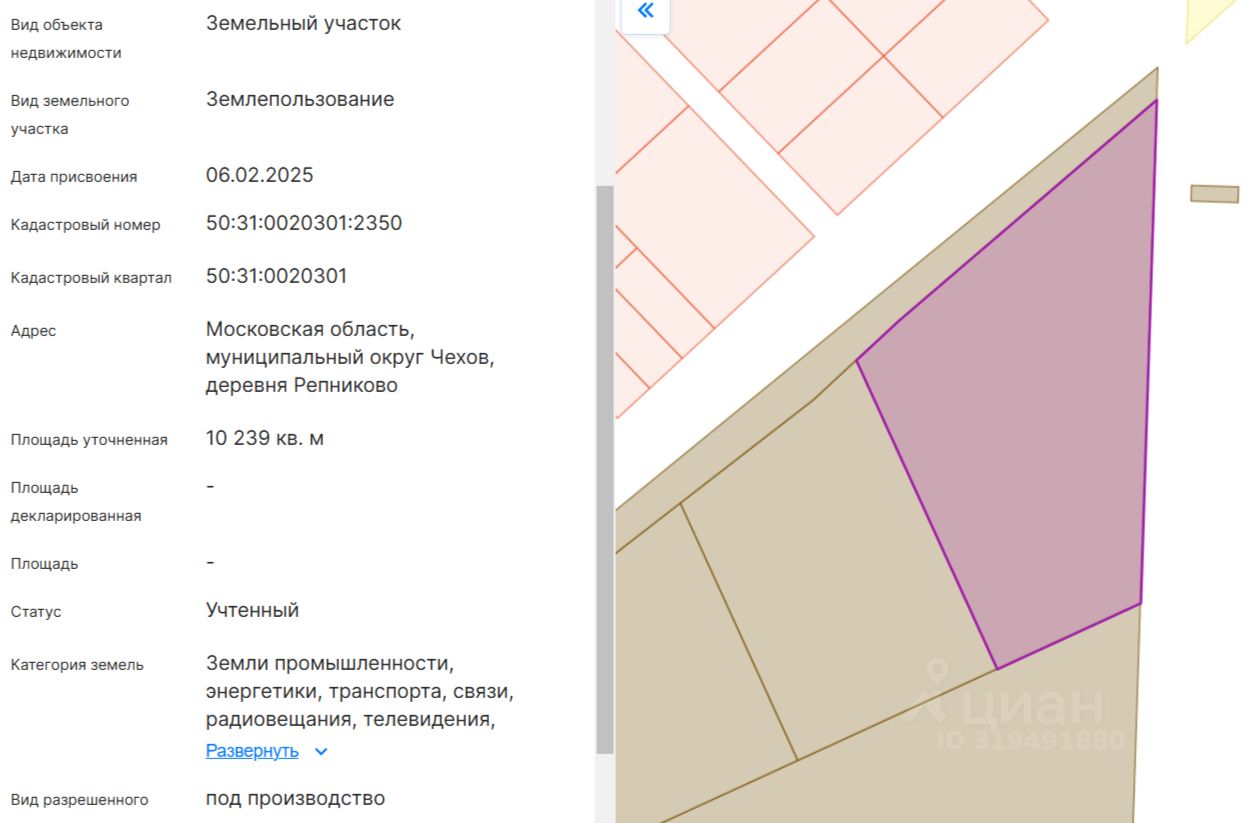The width and height of the screenshot is (1247, 823).
Task: Collapse the info panel with double-chevron icon
Action: coord(645,12)
